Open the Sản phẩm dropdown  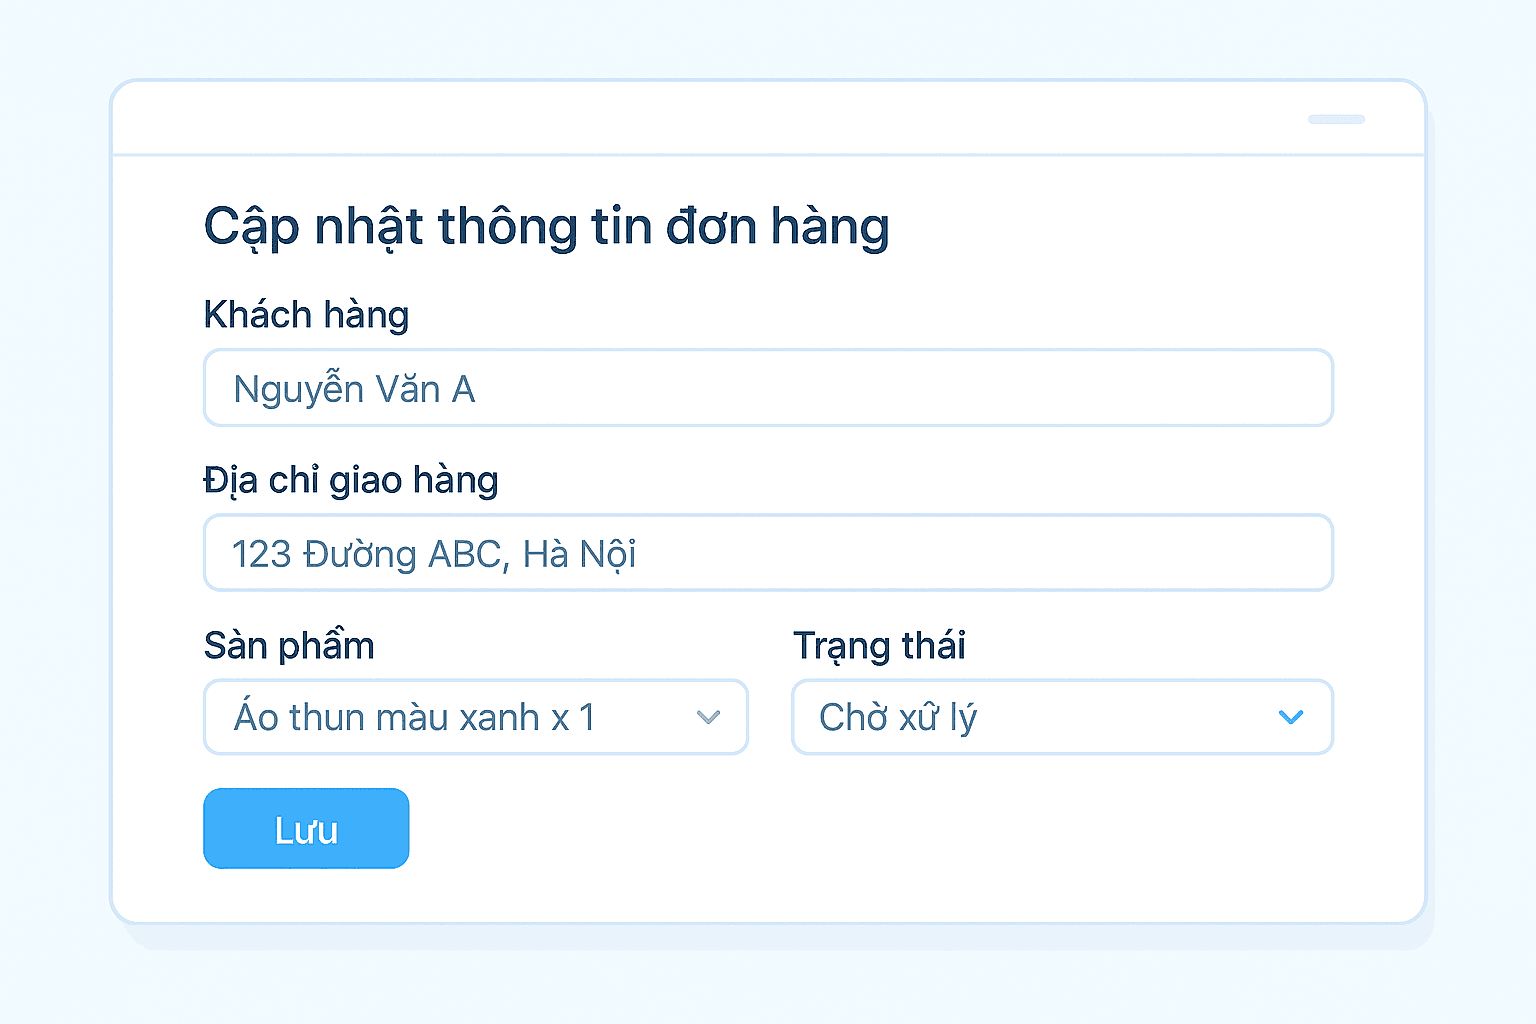point(476,717)
